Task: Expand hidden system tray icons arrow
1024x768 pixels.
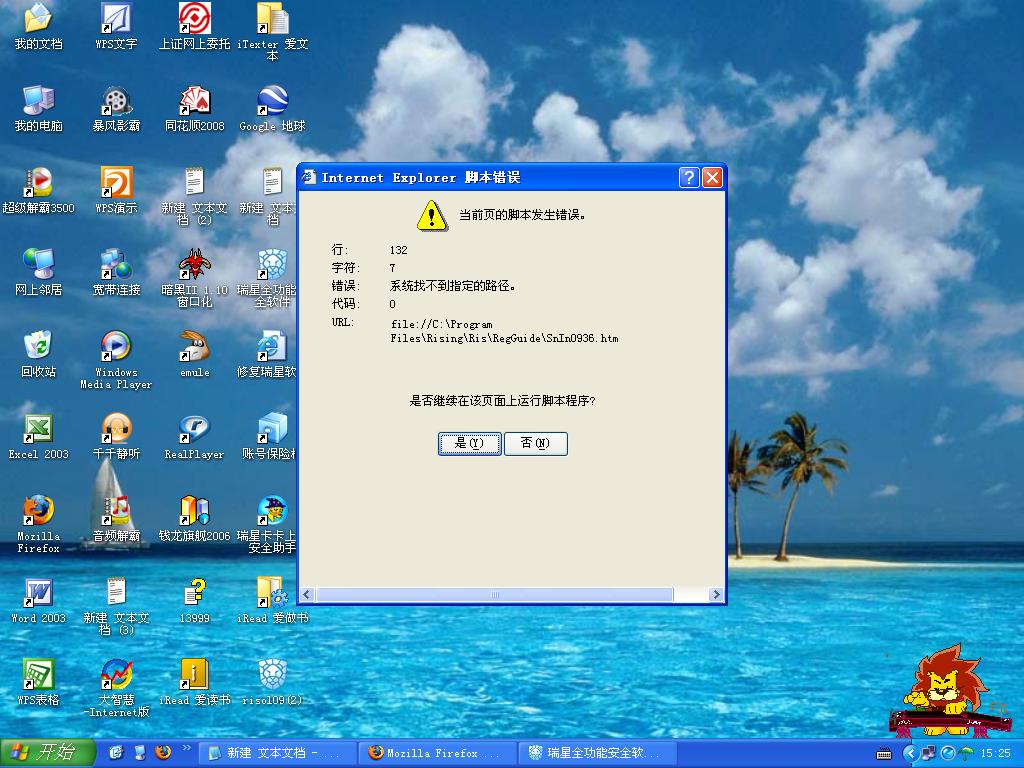Action: click(909, 753)
